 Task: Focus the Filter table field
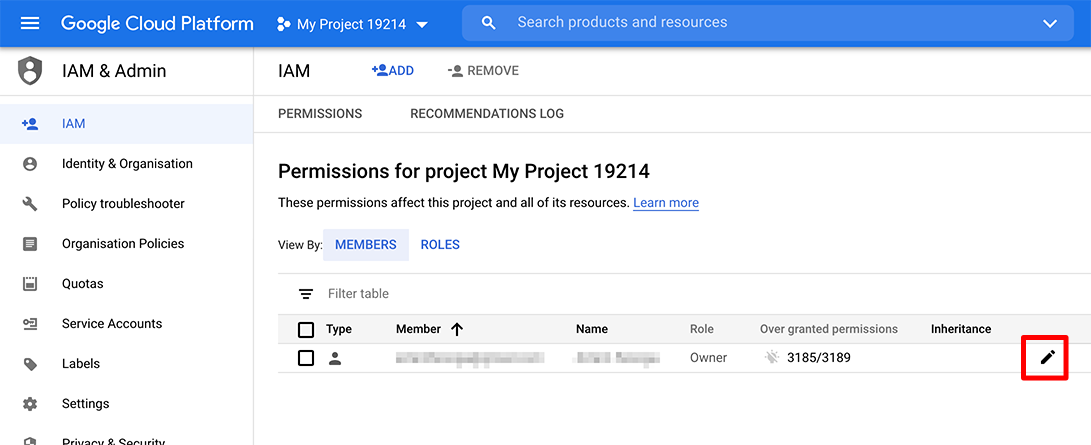pos(358,293)
